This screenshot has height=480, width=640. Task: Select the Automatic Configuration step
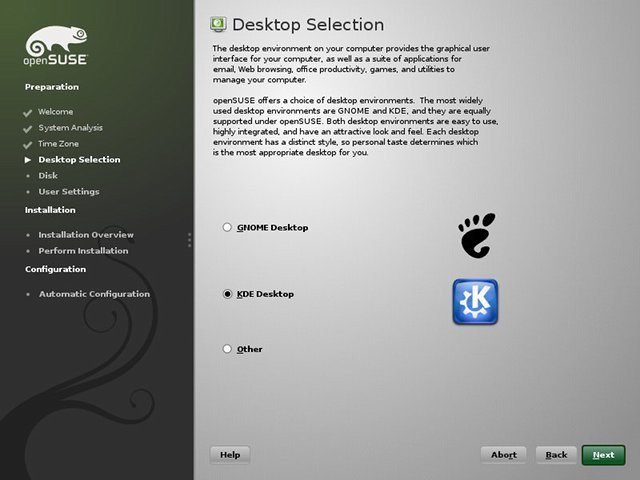(94, 294)
